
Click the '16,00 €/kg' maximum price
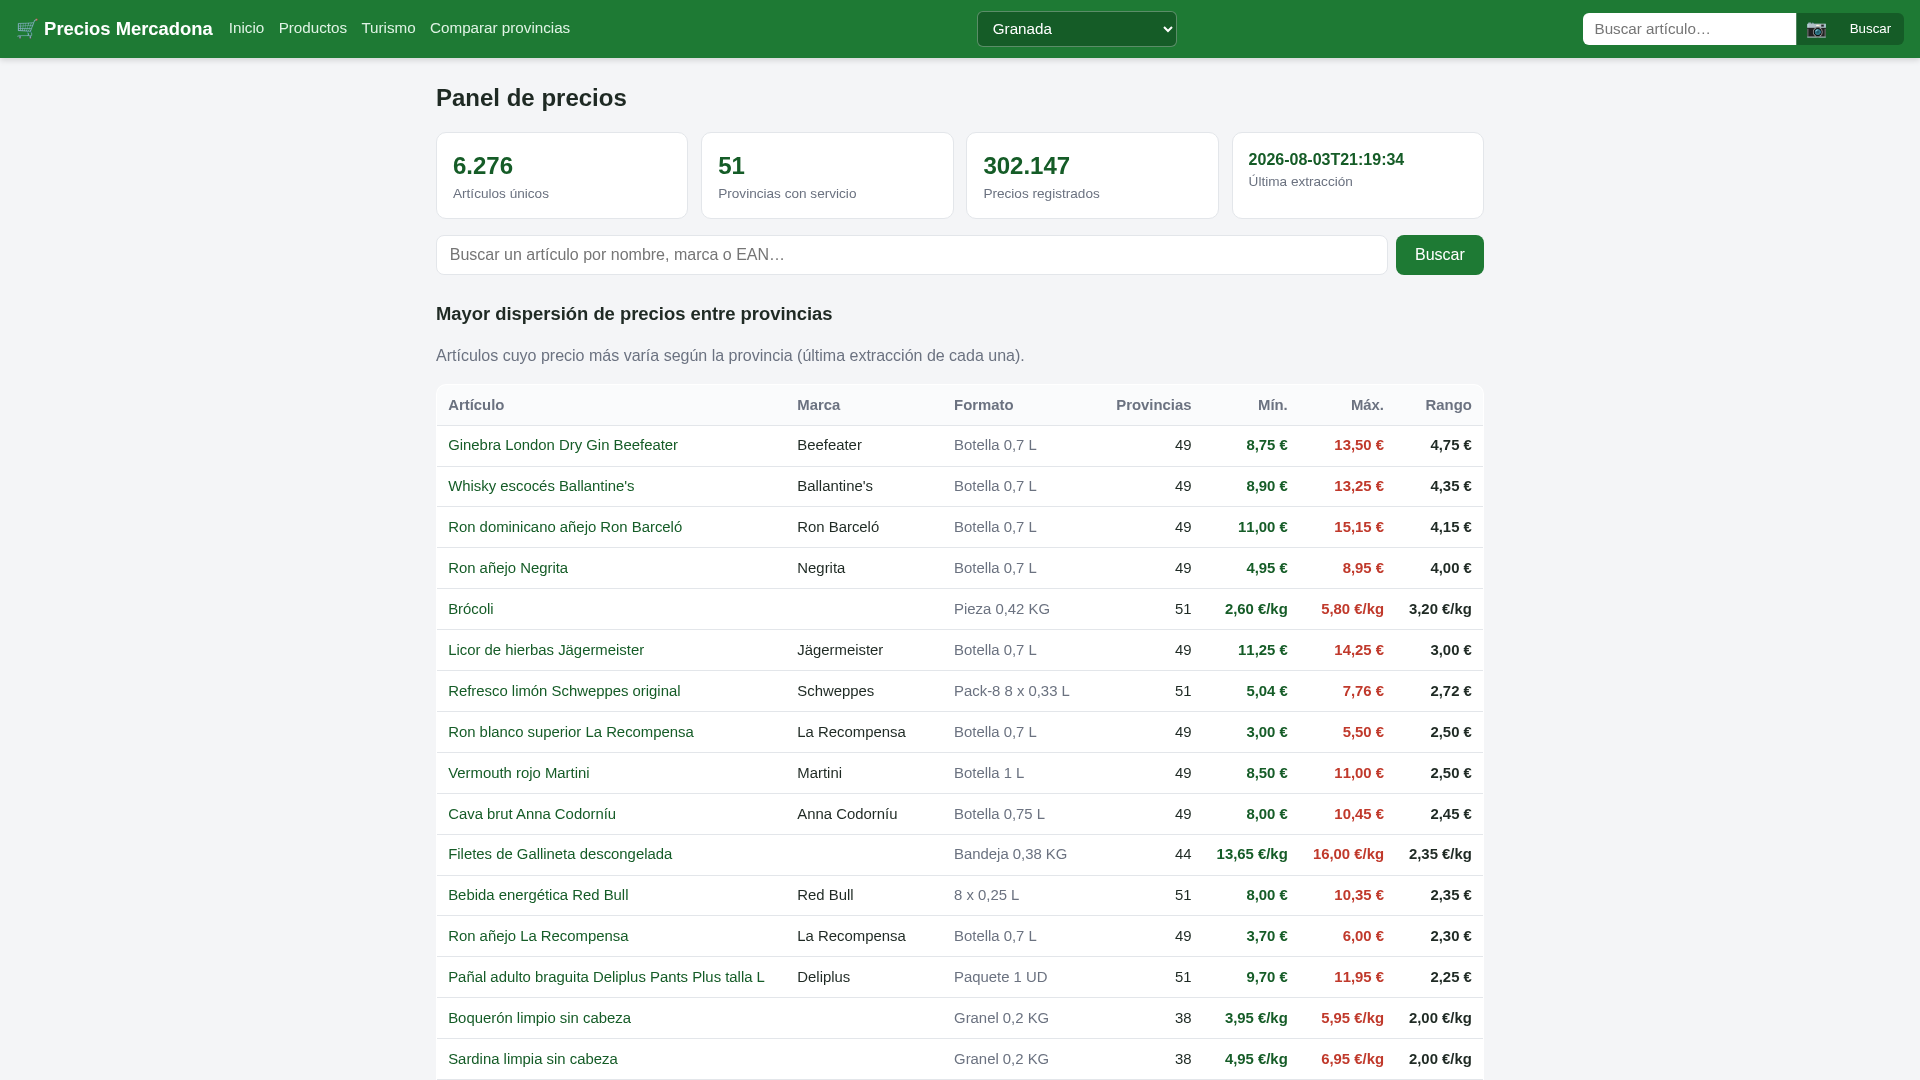[1348, 854]
